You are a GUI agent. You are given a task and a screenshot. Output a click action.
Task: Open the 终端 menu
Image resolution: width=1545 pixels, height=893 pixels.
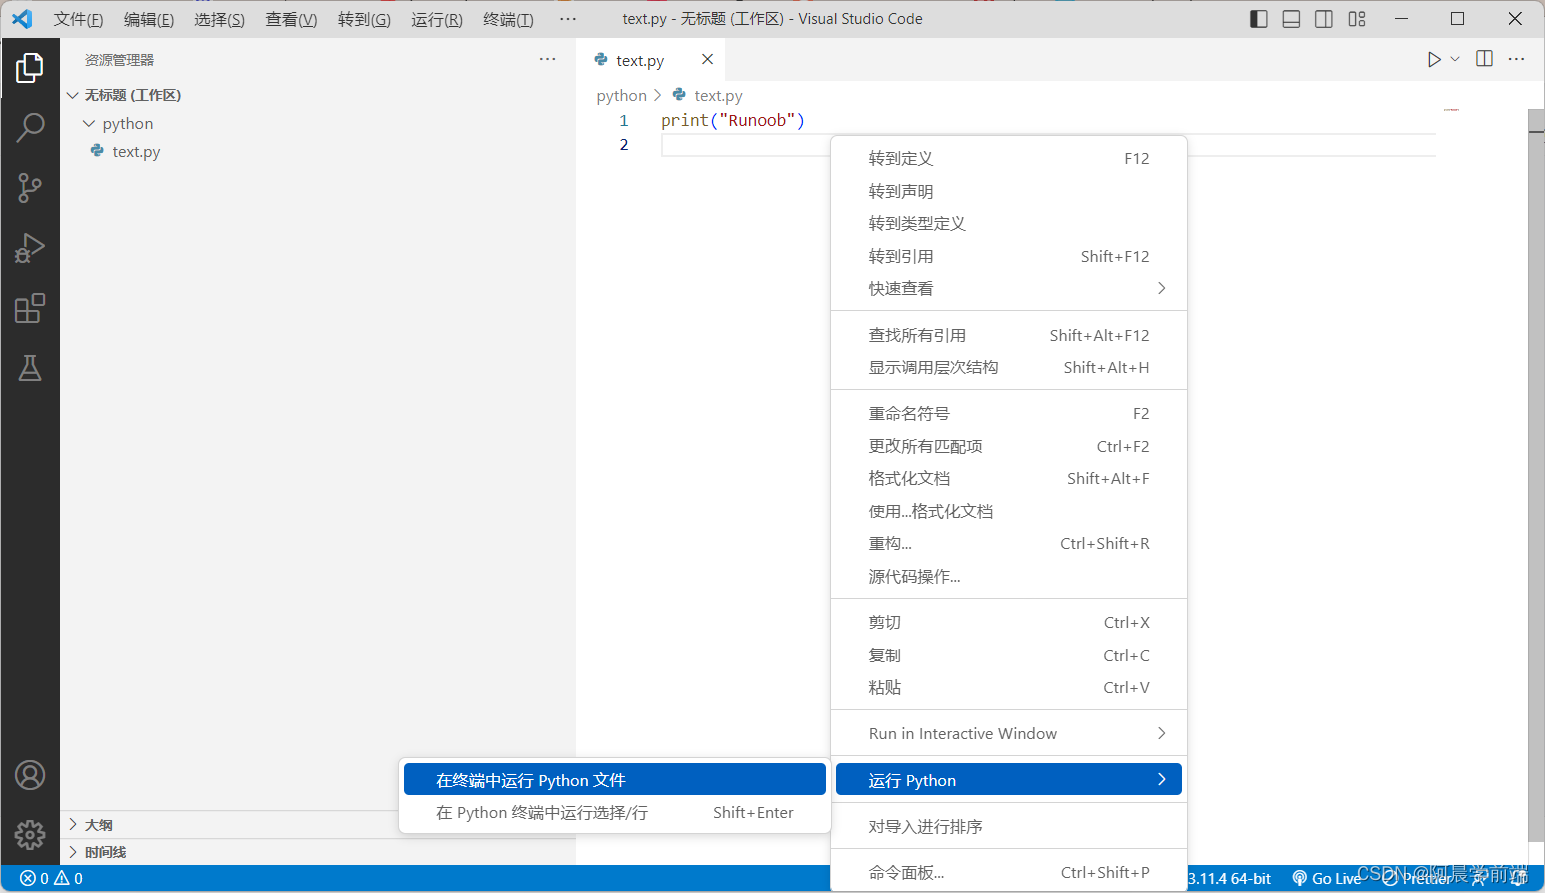pyautogui.click(x=508, y=19)
